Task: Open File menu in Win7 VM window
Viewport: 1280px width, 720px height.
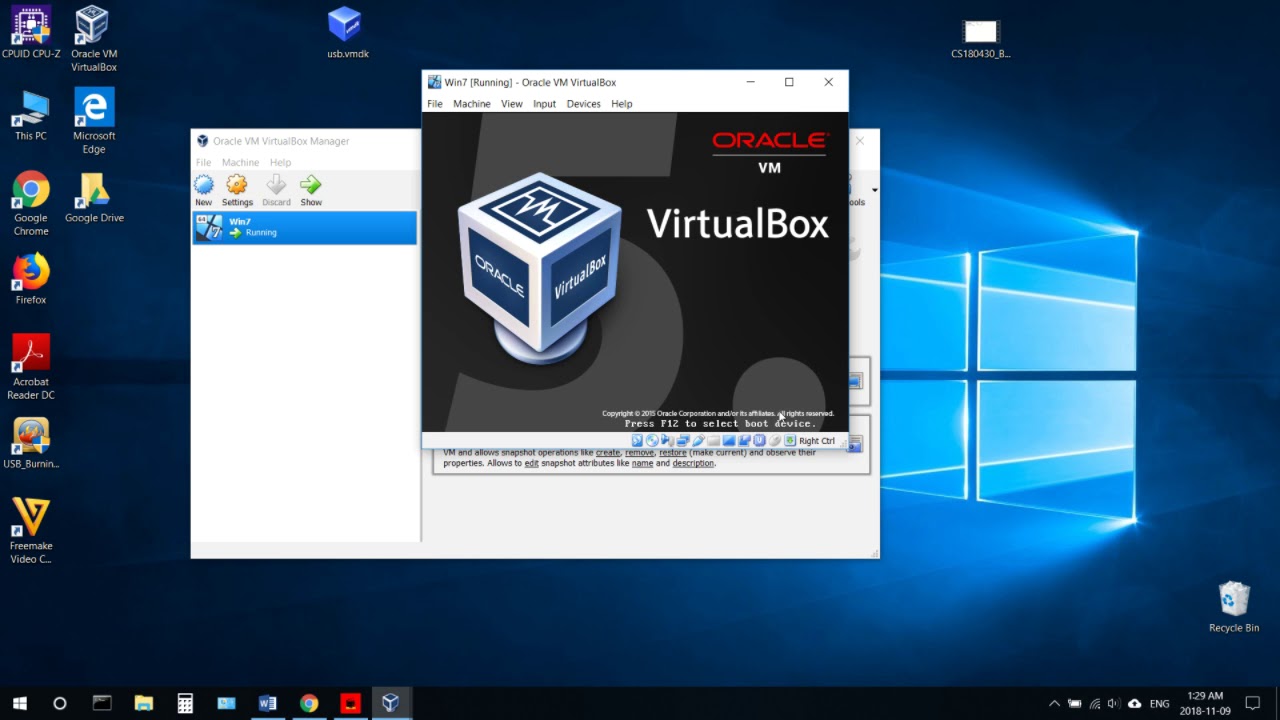Action: (435, 104)
